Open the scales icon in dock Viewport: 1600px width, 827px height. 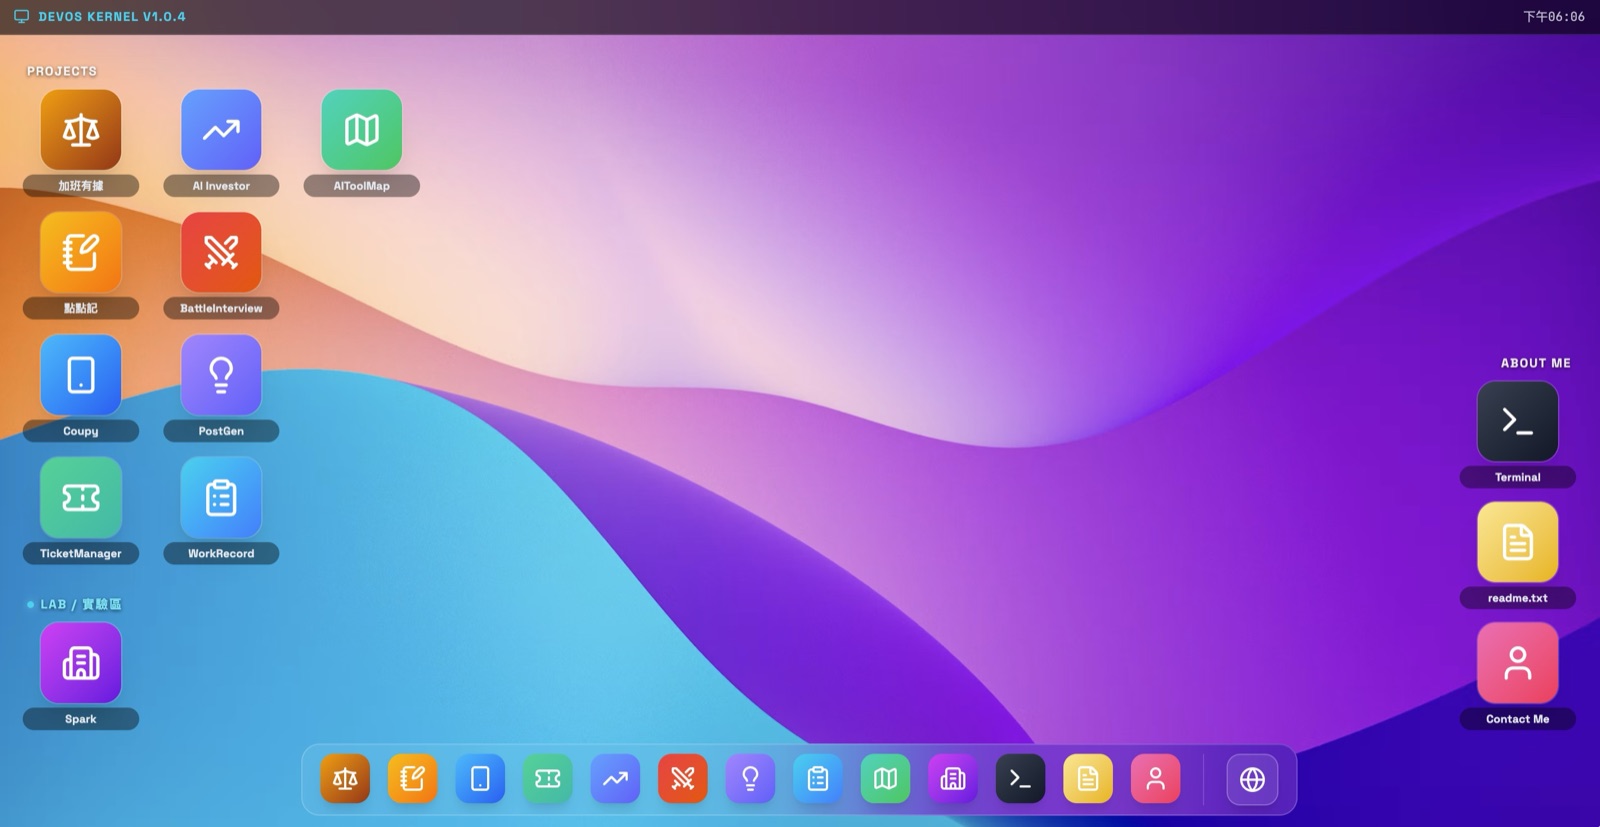345,779
